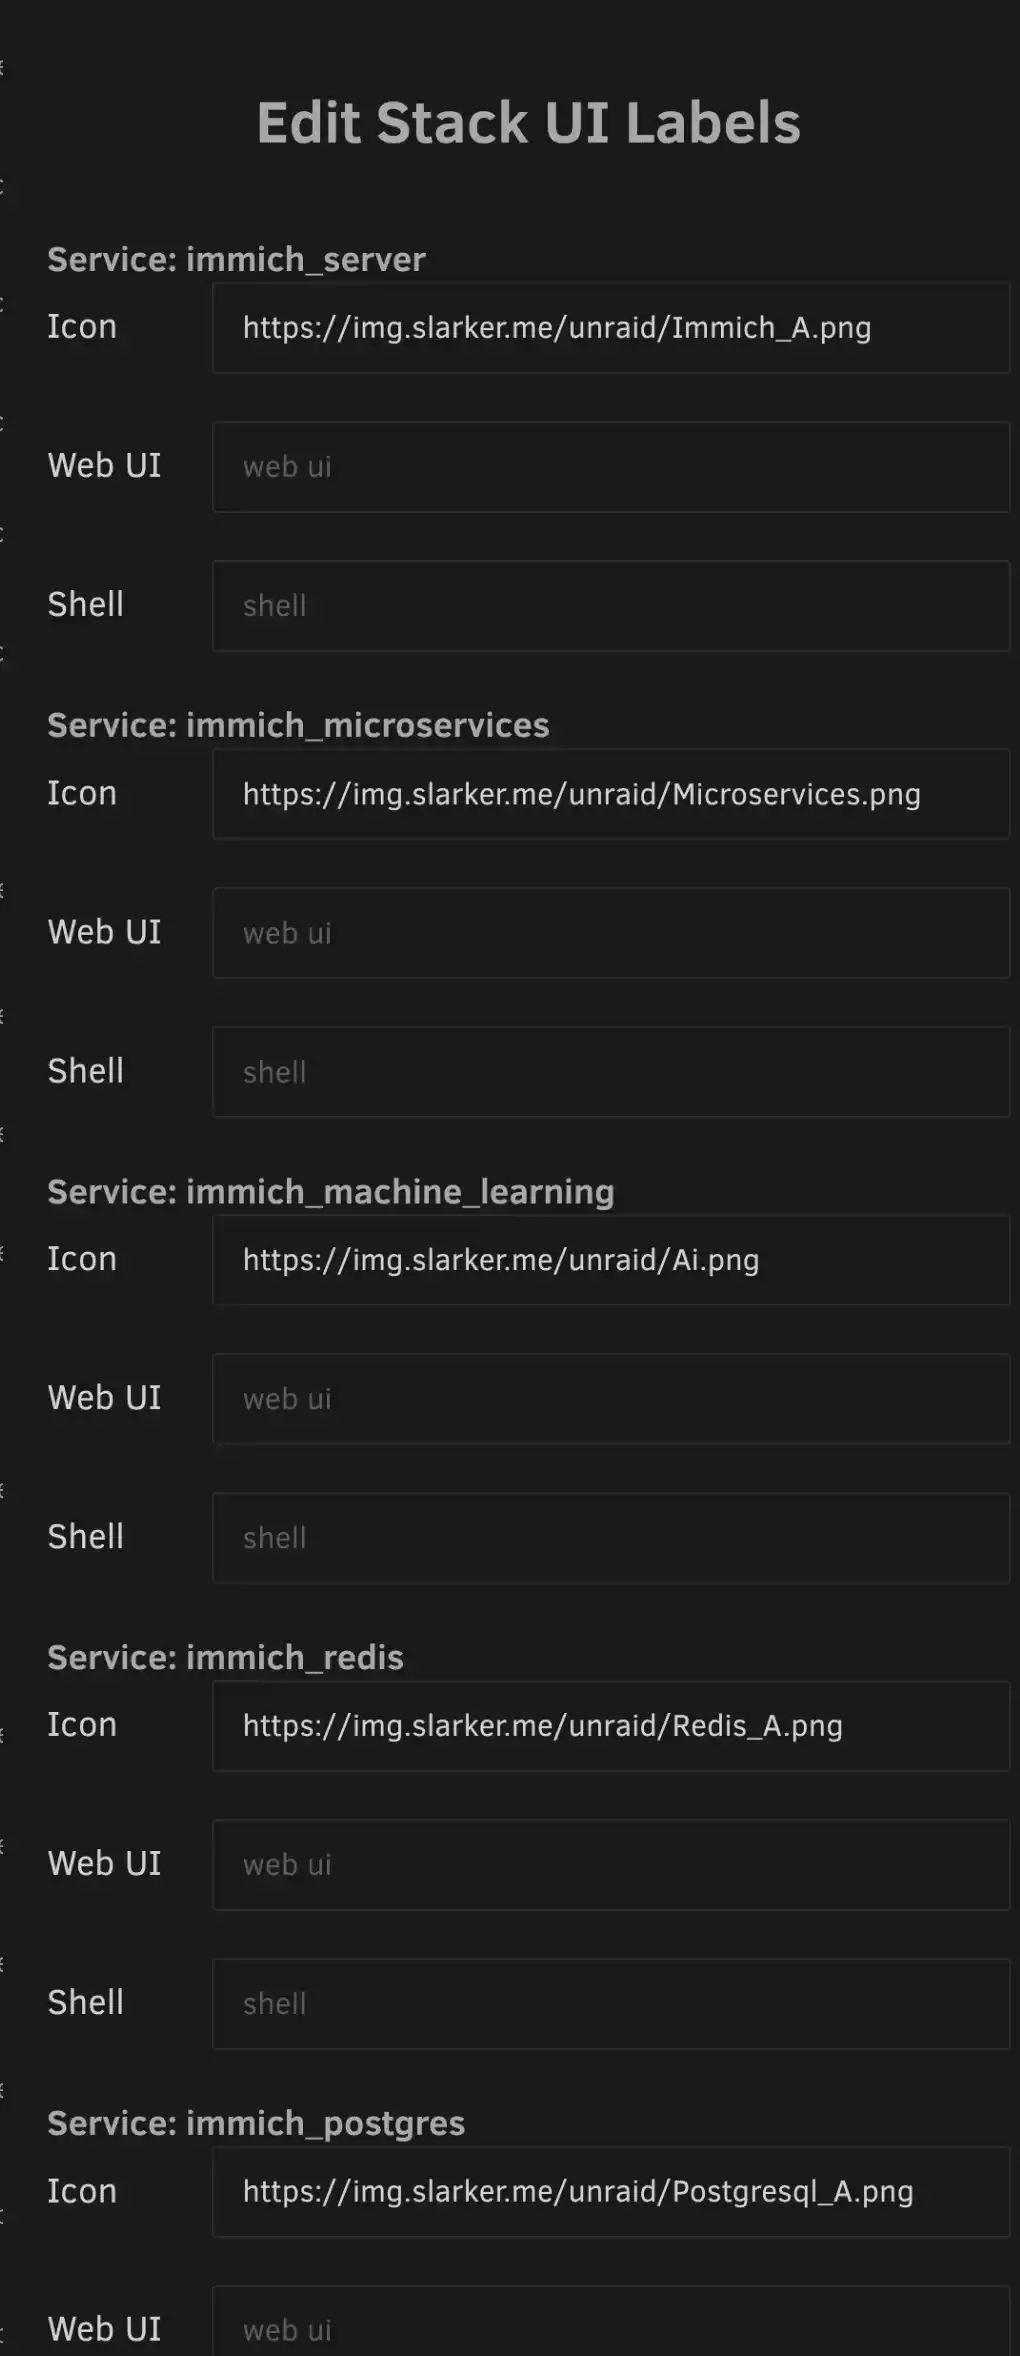Click the Ai.png icon URL input field
Viewport: 1020px width, 2356px height.
610,1260
